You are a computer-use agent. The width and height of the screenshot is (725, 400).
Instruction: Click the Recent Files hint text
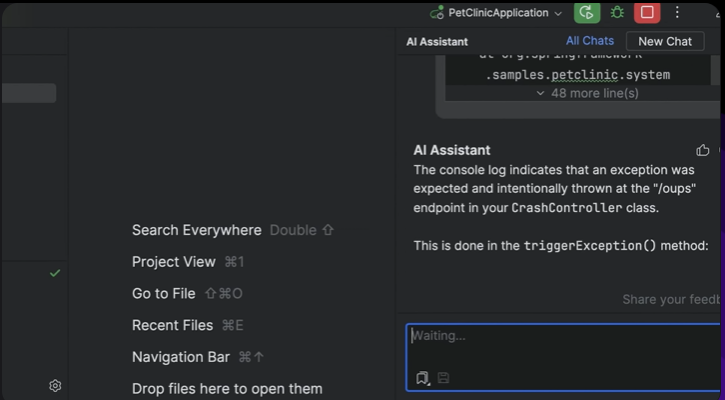[x=172, y=325]
